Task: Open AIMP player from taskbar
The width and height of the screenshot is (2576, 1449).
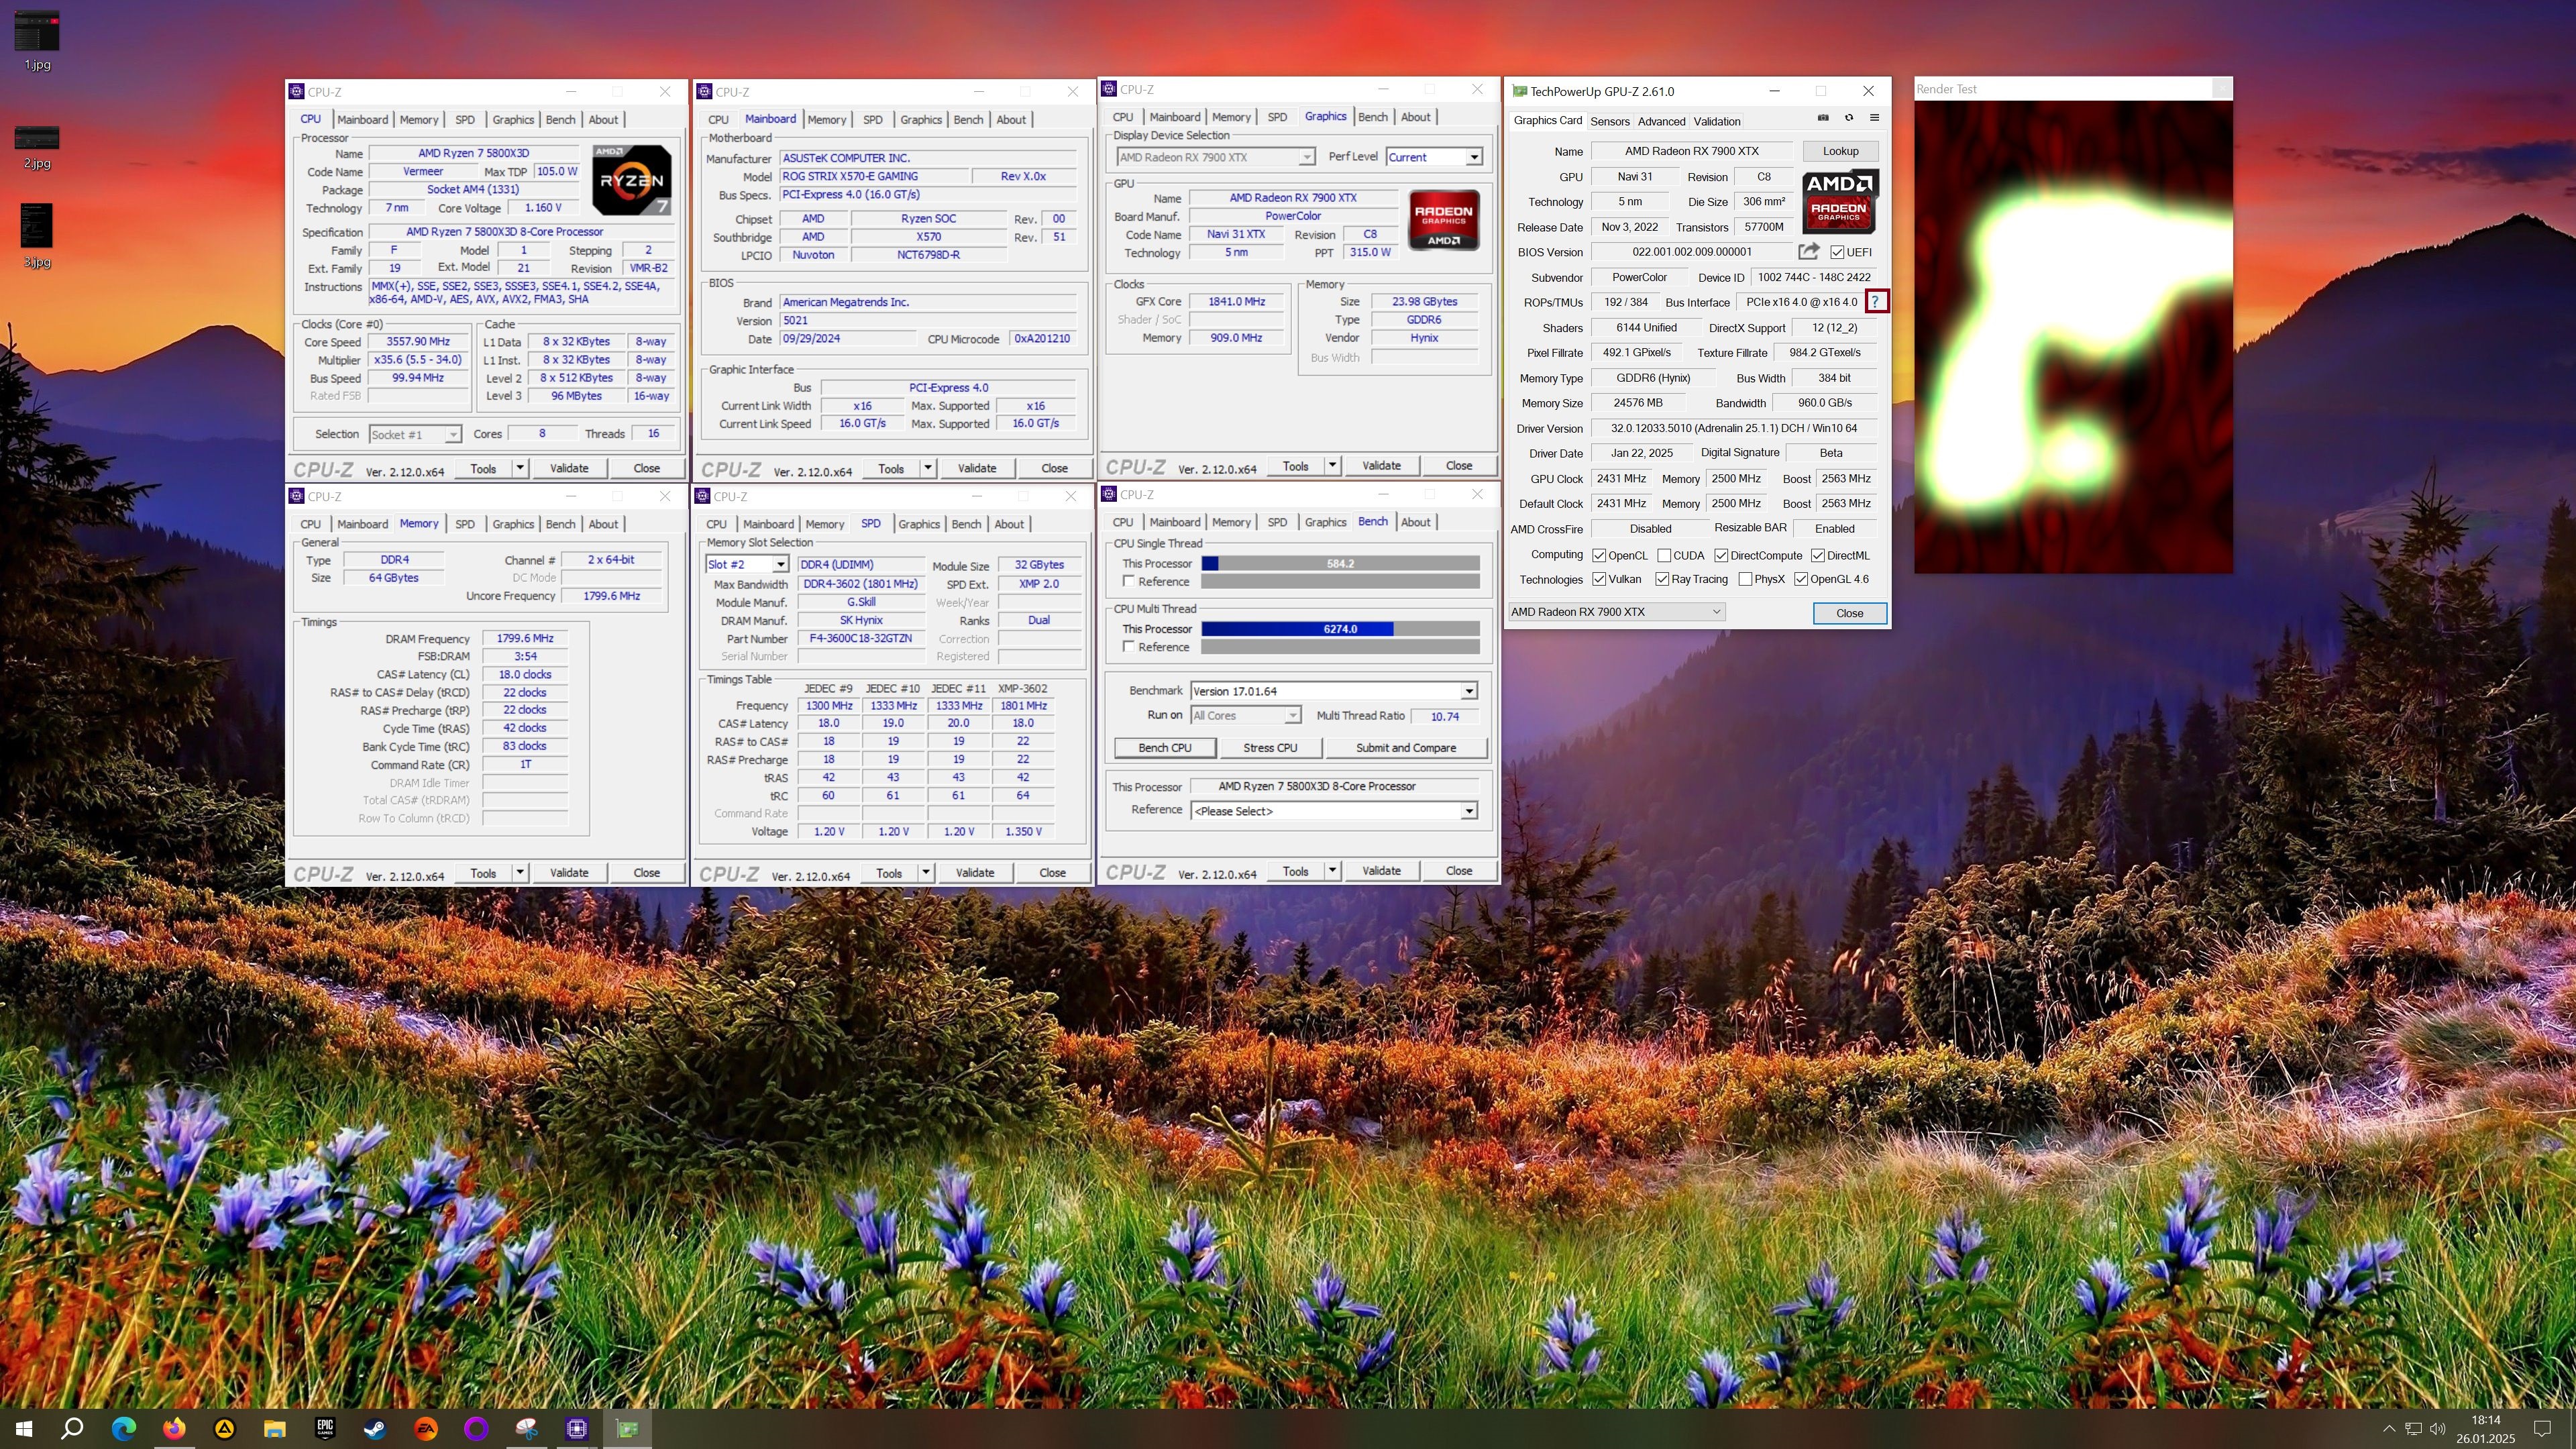Action: (x=224, y=1428)
